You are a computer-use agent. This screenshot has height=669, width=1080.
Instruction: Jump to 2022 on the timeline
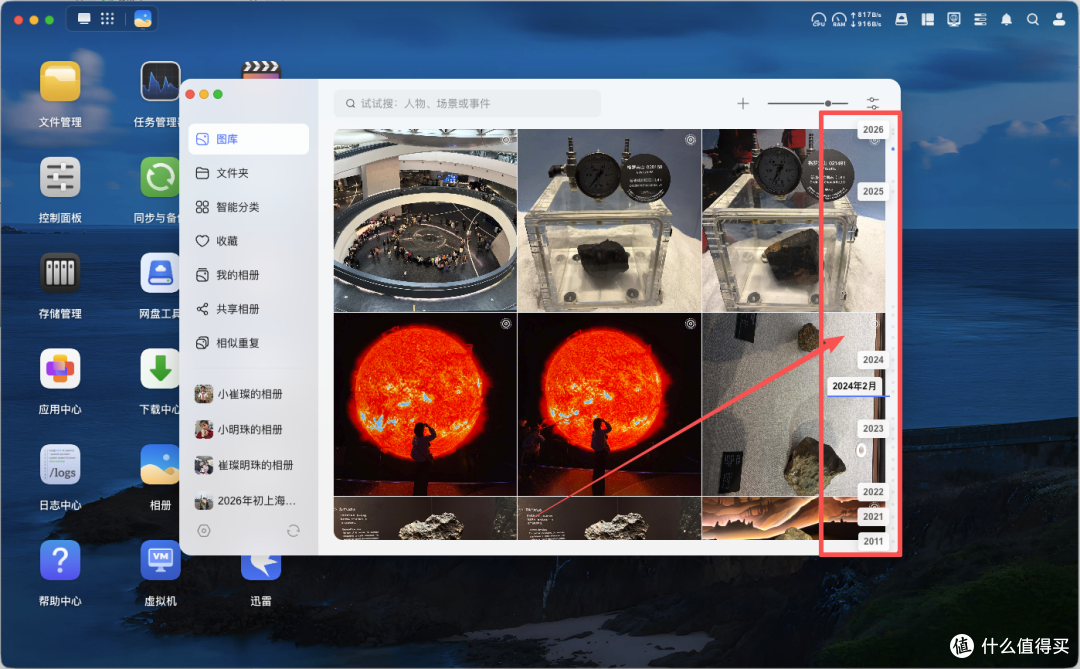[873, 492]
